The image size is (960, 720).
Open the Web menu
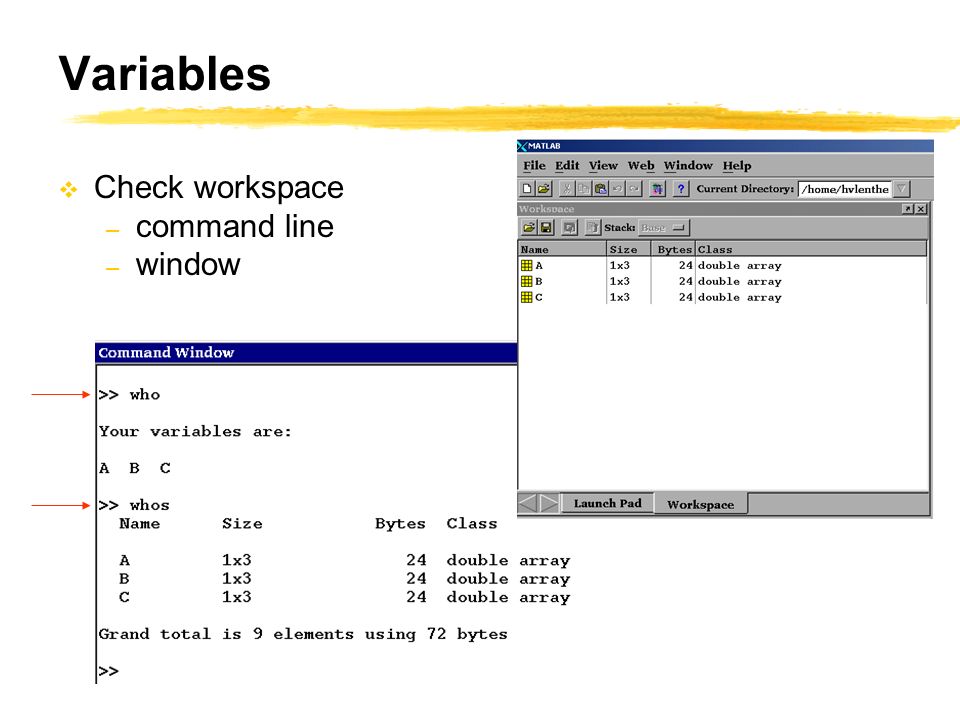pyautogui.click(x=641, y=165)
